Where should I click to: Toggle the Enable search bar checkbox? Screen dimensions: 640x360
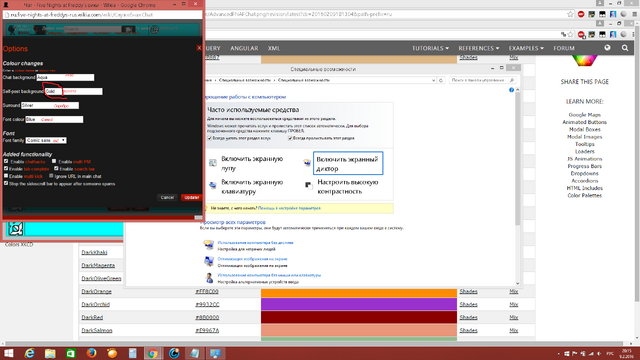point(56,168)
